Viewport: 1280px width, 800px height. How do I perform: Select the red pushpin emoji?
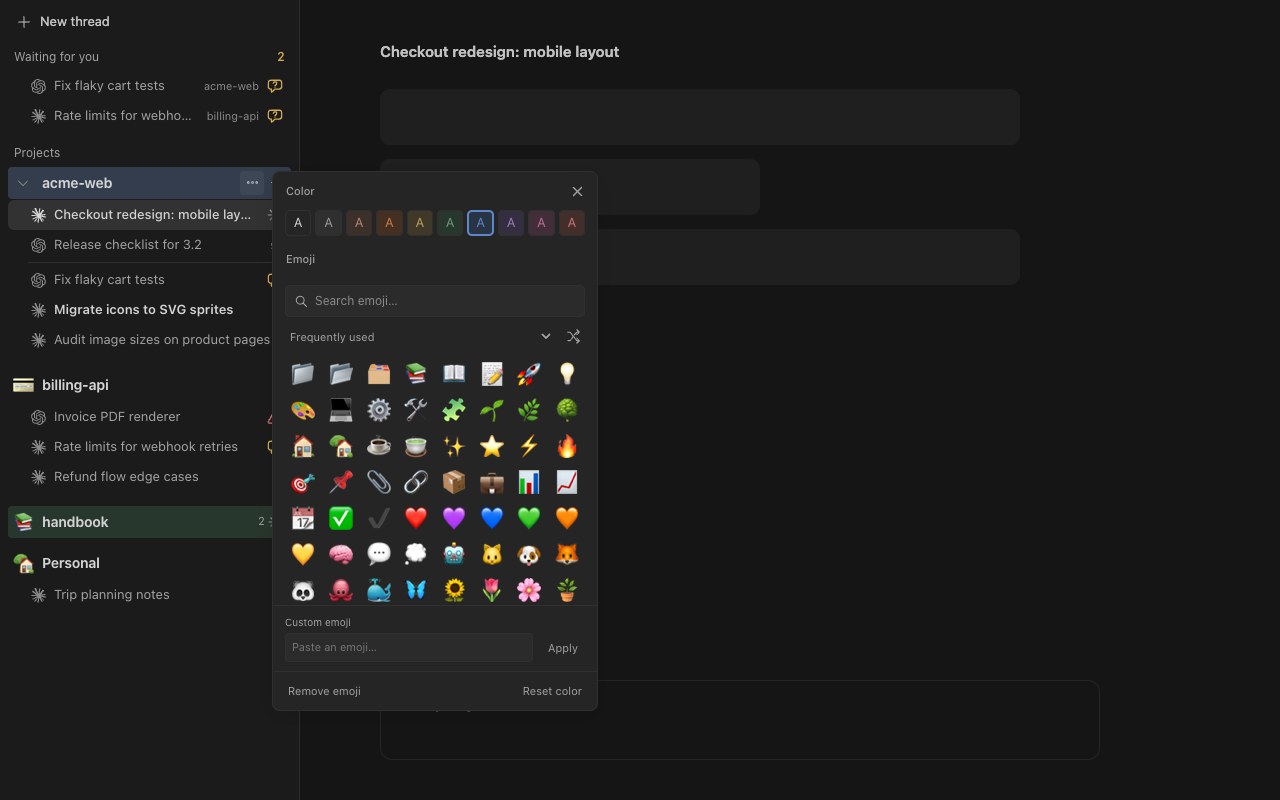341,482
